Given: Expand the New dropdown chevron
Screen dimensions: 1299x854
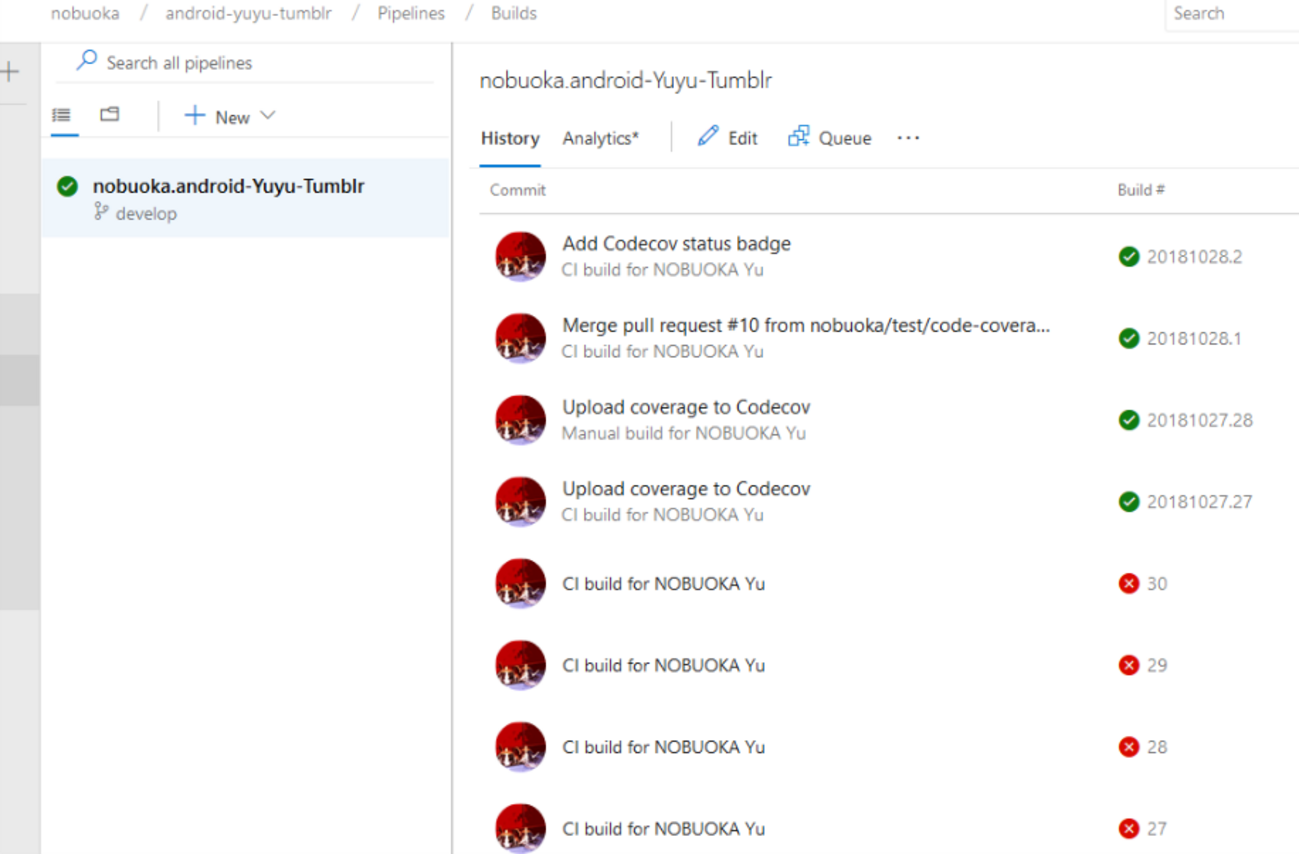Looking at the screenshot, I should click(268, 115).
